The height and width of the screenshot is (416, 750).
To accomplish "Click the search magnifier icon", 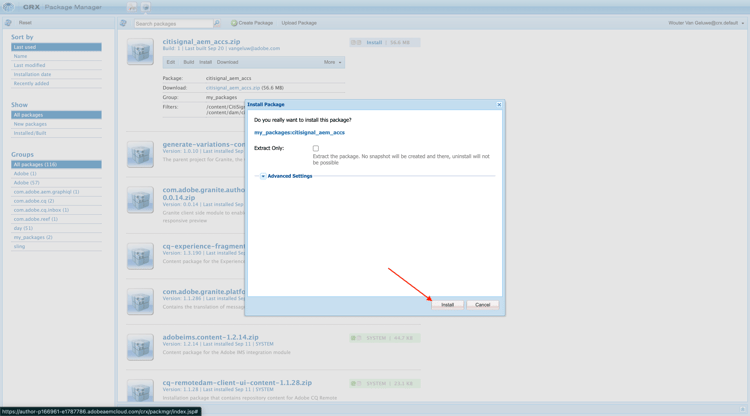I will coord(217,23).
